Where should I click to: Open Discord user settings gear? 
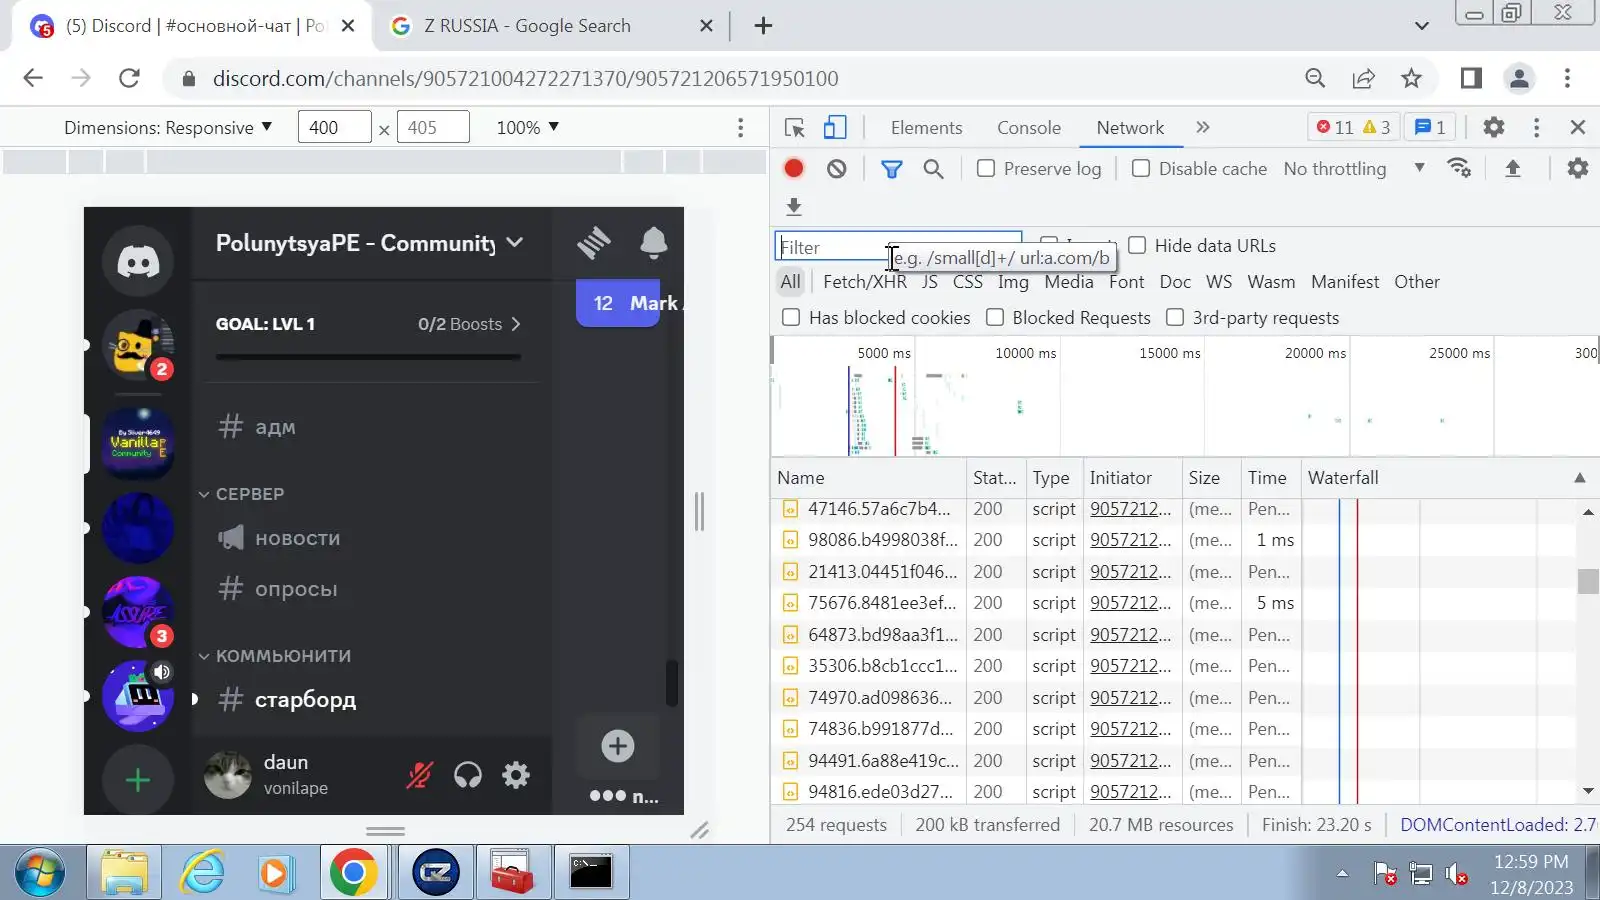(516, 775)
